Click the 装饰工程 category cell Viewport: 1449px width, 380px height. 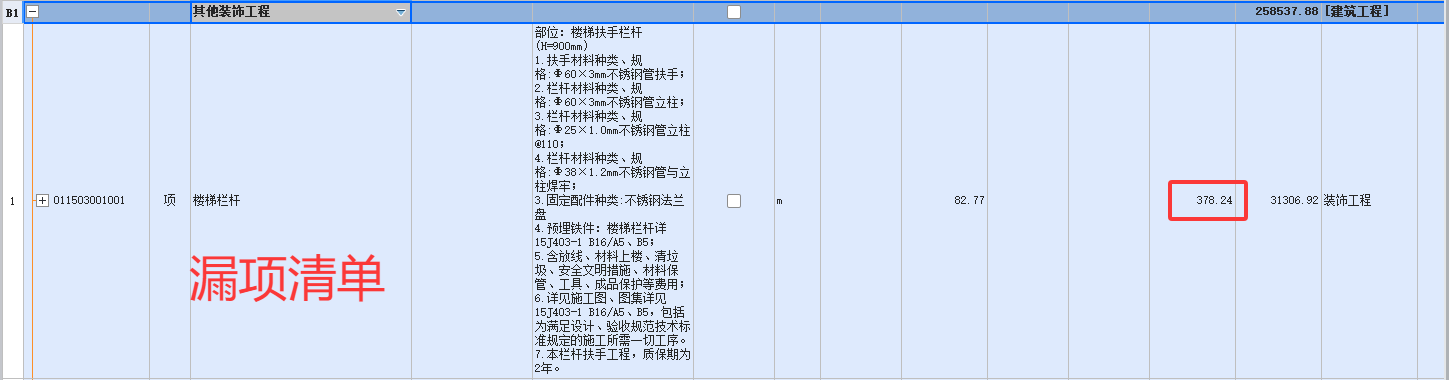coord(1369,201)
